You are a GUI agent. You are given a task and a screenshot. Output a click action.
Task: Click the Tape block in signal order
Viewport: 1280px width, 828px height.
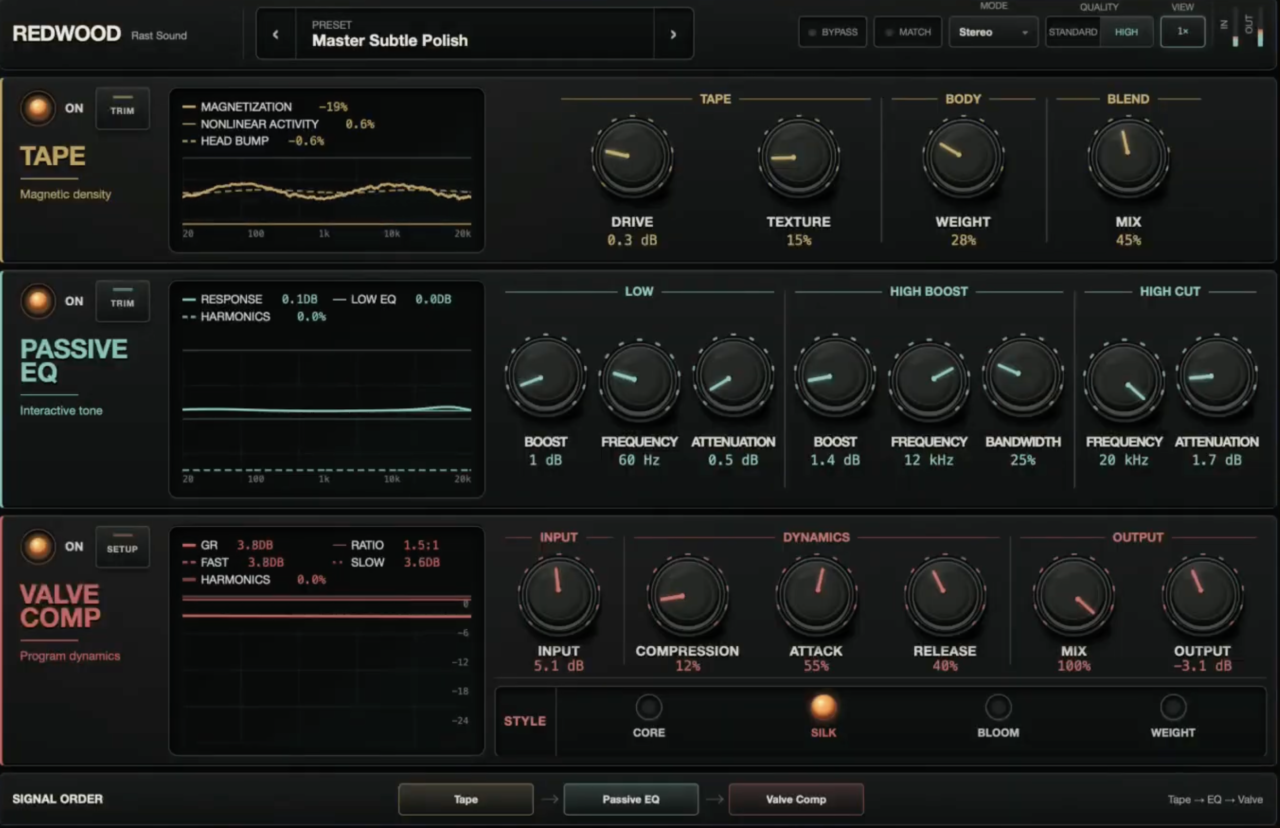coord(466,799)
